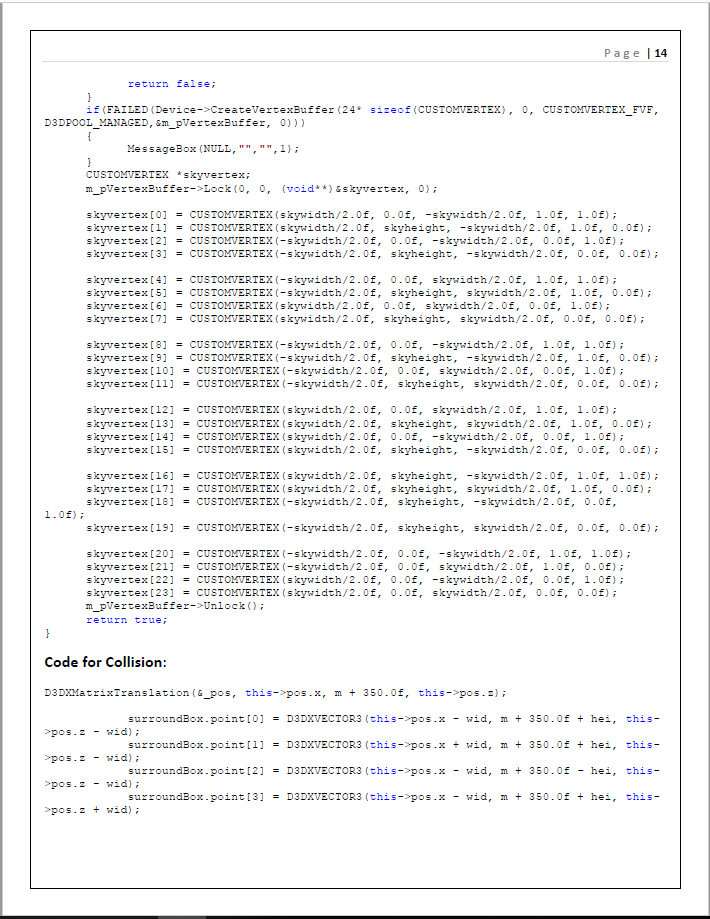
Task: Click the D3DPOOL_MANAGED line
Action: click(x=175, y=123)
